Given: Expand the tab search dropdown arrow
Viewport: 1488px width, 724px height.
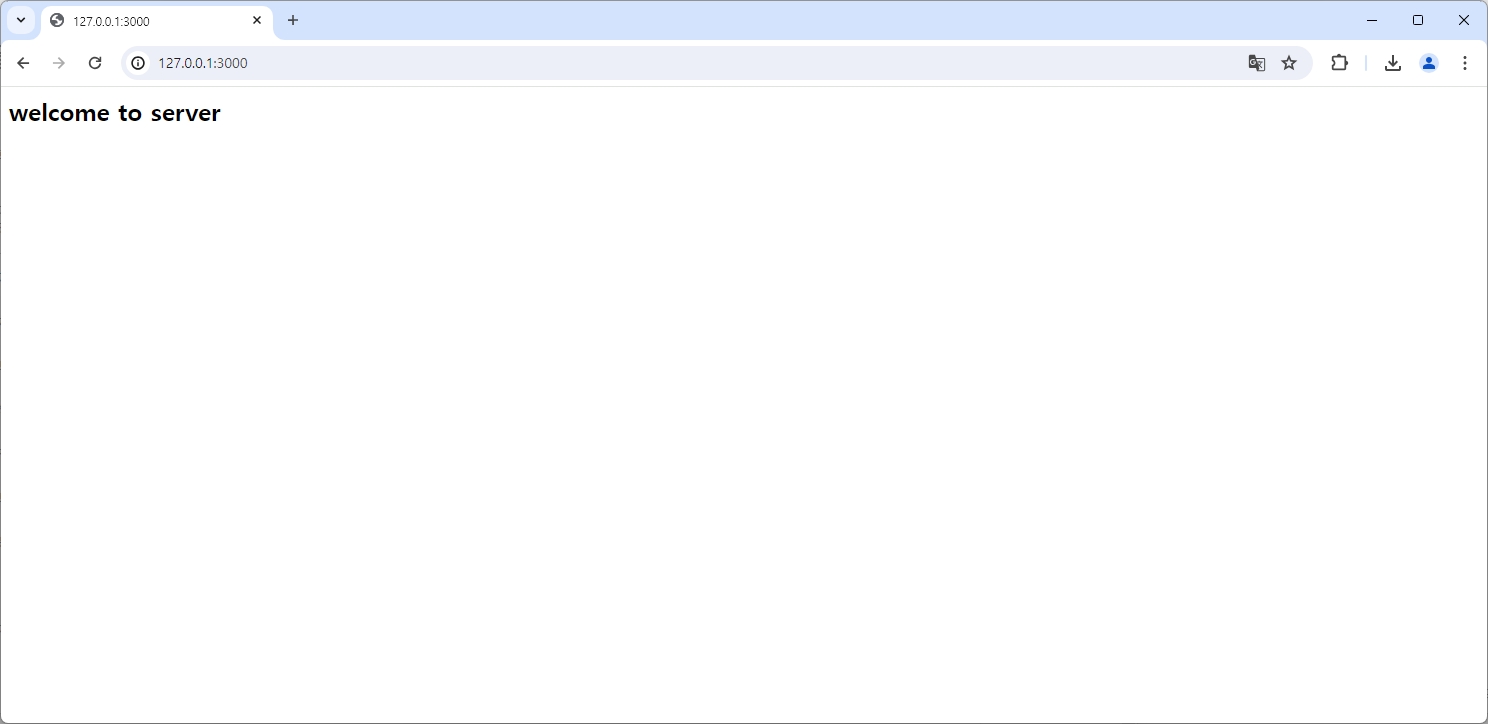Looking at the screenshot, I should pyautogui.click(x=21, y=20).
